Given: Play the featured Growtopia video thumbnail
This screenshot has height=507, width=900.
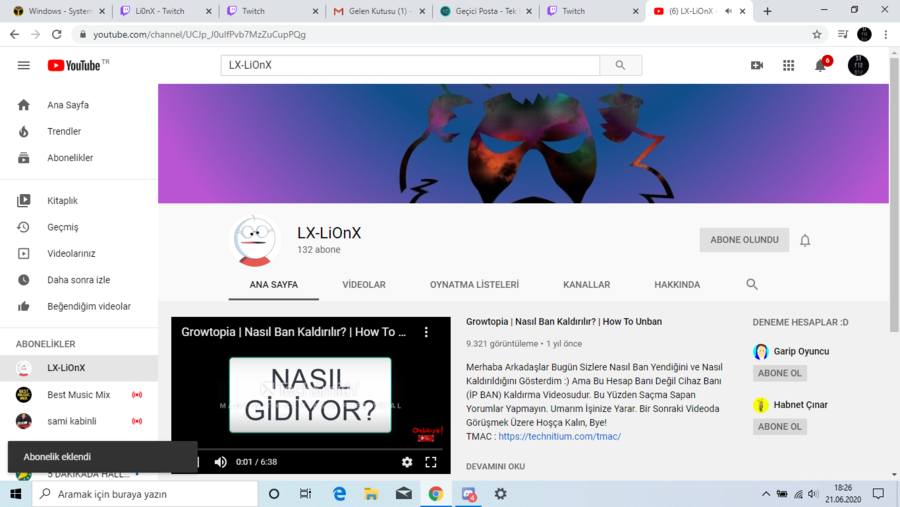Looking at the screenshot, I should [x=311, y=395].
